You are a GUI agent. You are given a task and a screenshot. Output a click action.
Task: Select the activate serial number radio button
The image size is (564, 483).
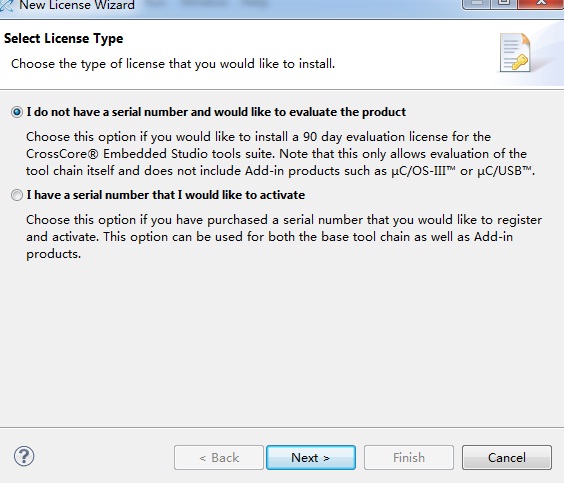17,195
